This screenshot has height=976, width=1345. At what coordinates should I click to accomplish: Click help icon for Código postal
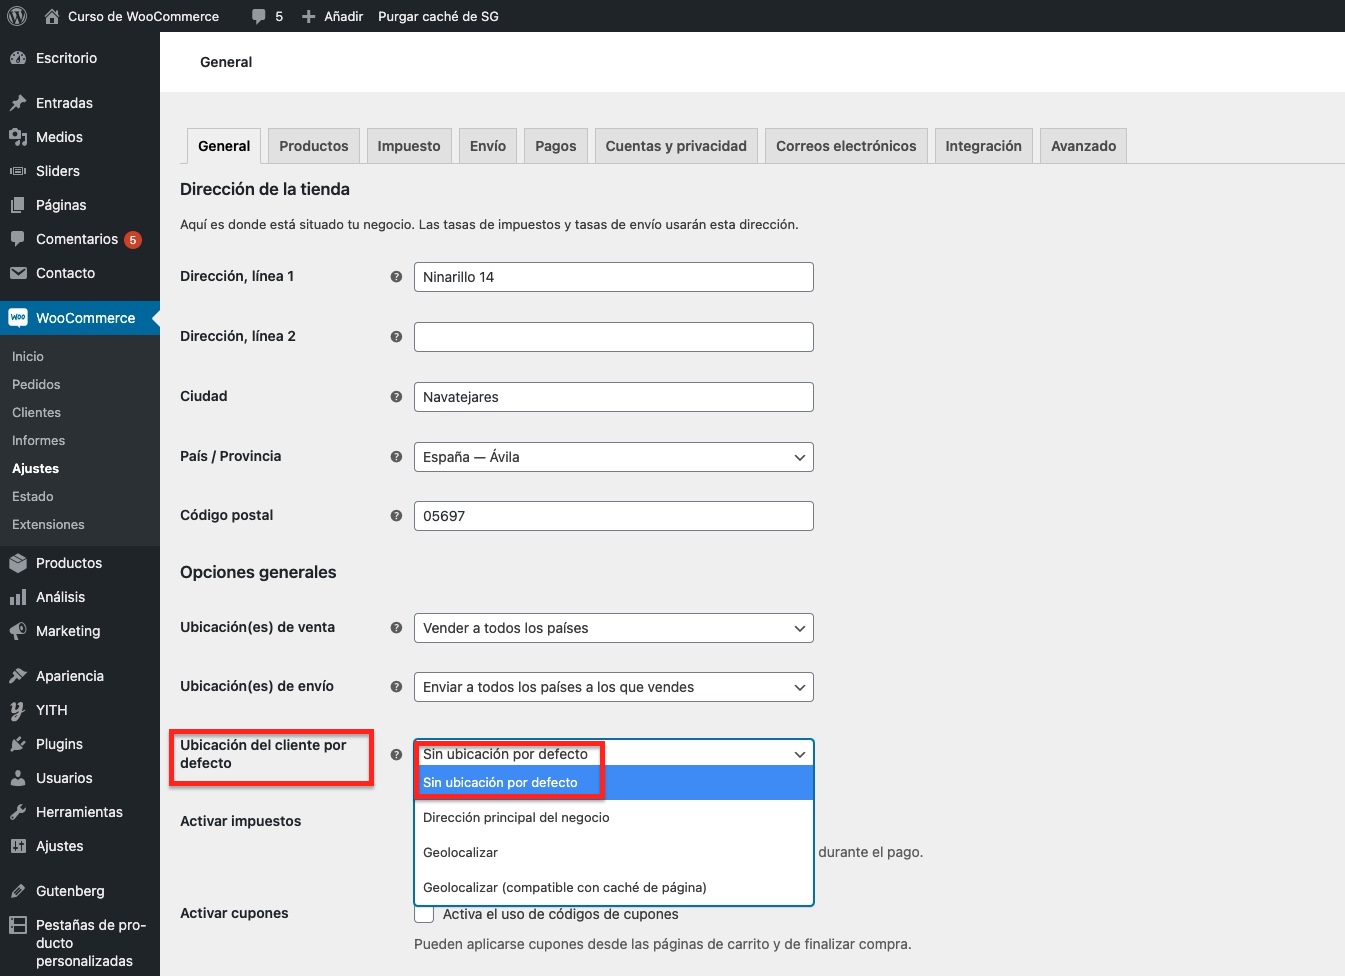tap(396, 516)
